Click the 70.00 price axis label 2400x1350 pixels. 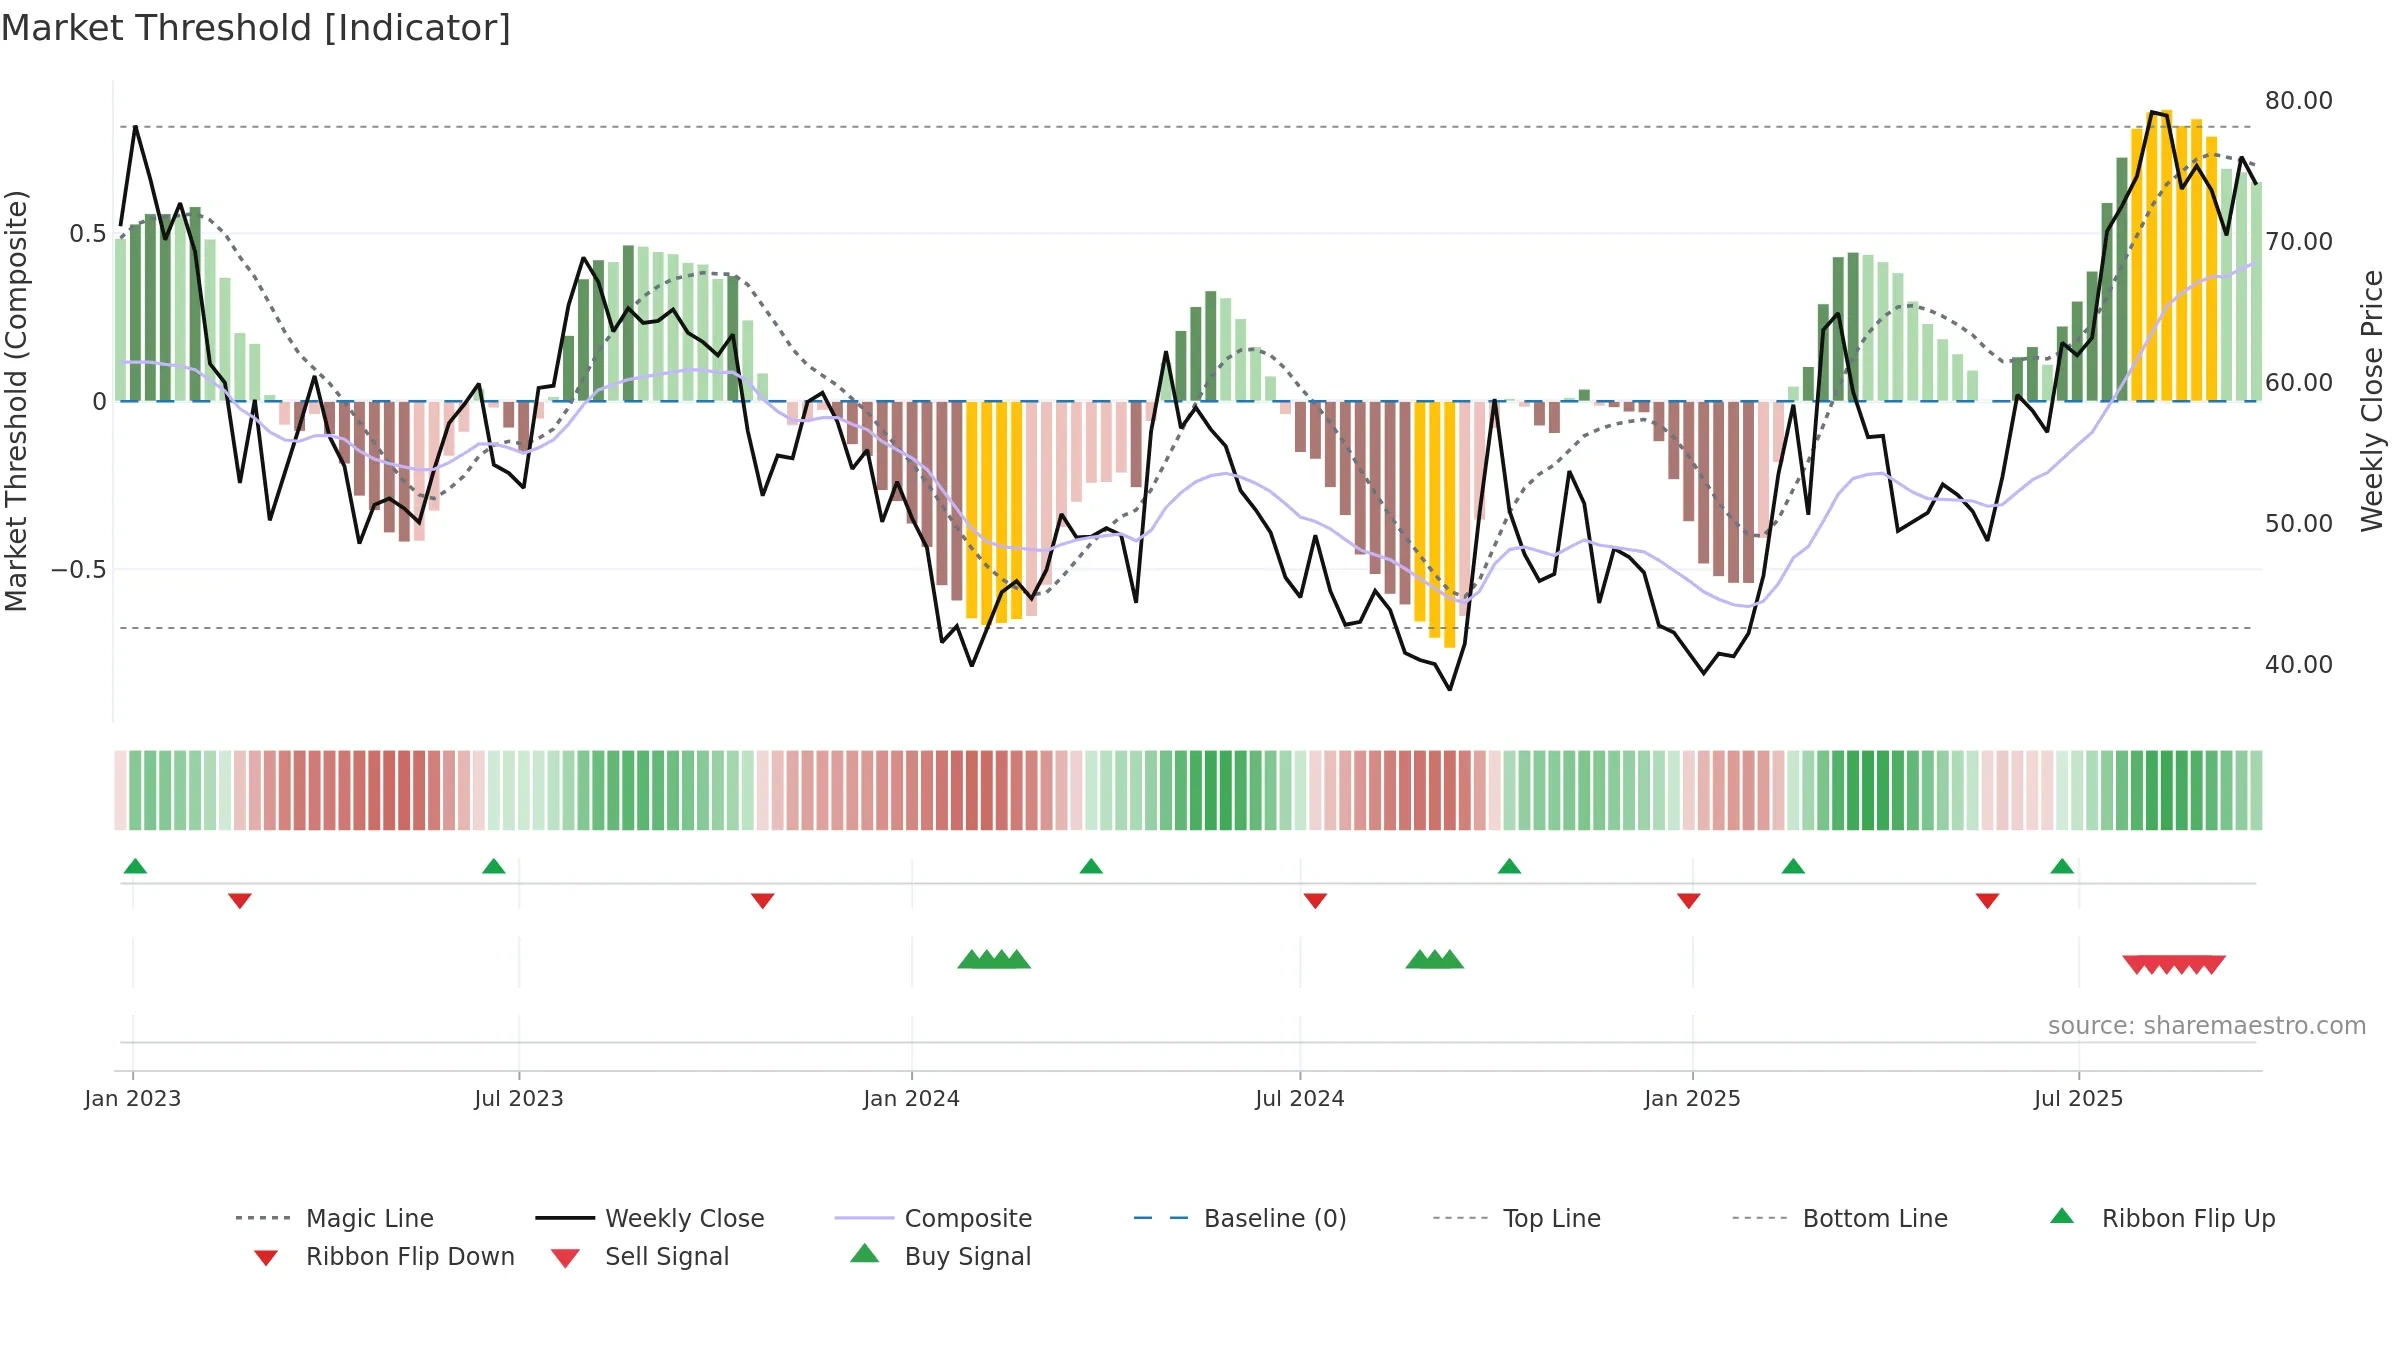[2299, 242]
